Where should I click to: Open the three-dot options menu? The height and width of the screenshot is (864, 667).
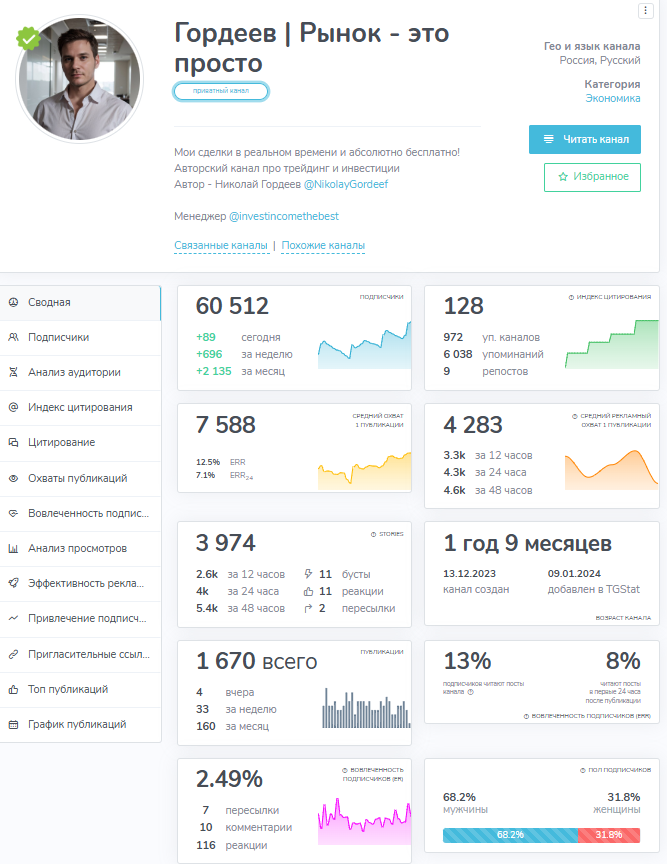tap(646, 11)
